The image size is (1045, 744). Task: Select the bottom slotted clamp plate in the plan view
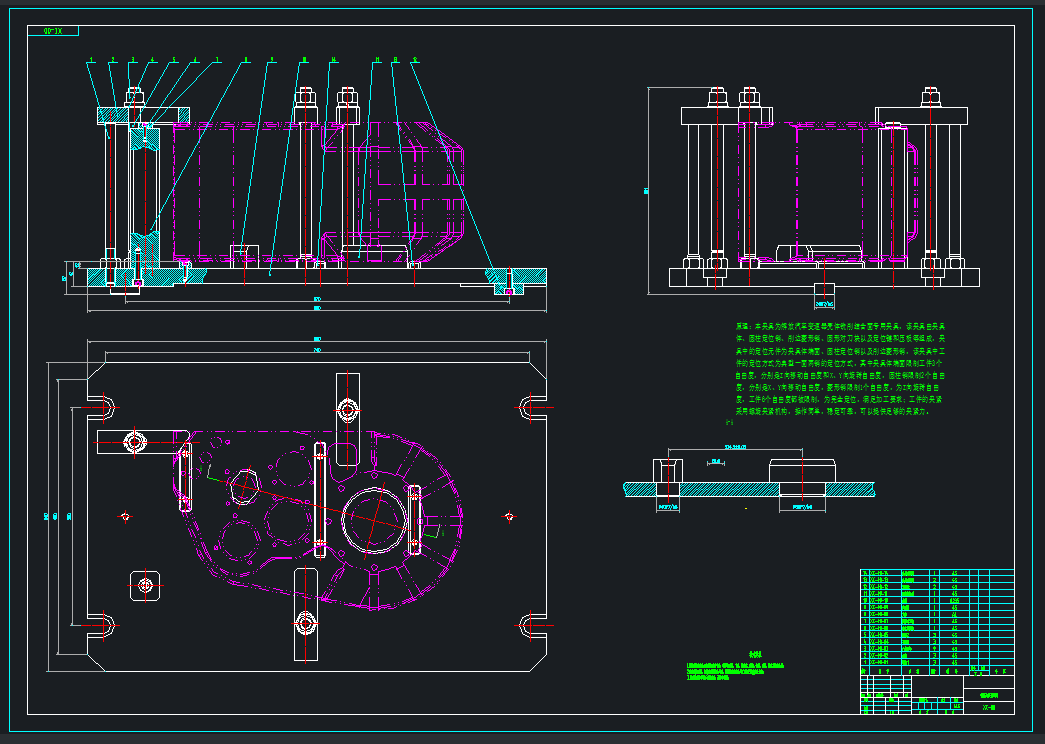click(x=306, y=614)
